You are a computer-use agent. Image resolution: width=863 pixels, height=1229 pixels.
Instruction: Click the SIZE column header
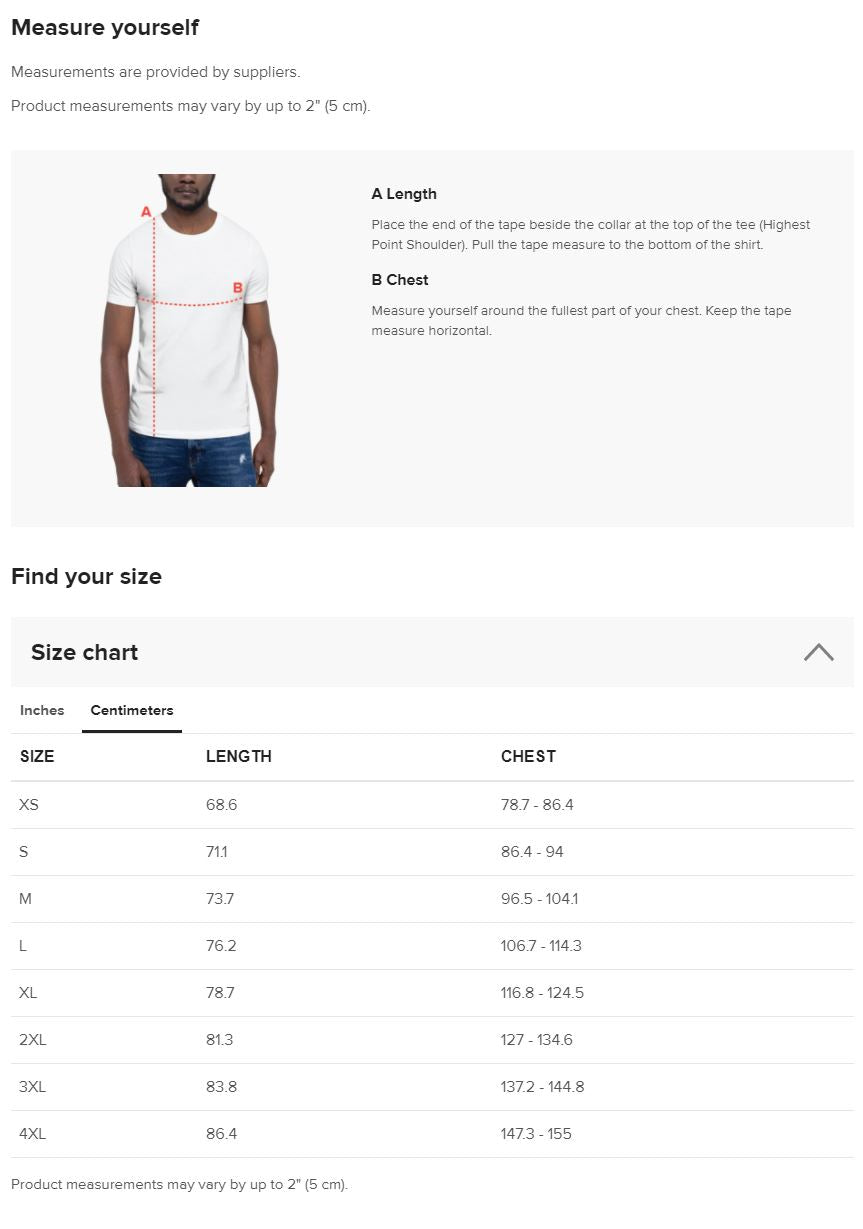click(x=37, y=756)
